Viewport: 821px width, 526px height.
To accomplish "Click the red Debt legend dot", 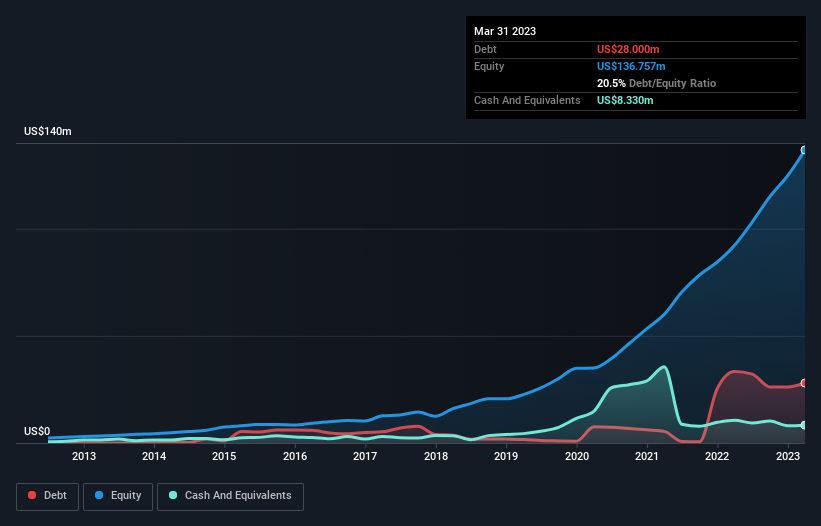I will click(x=32, y=495).
